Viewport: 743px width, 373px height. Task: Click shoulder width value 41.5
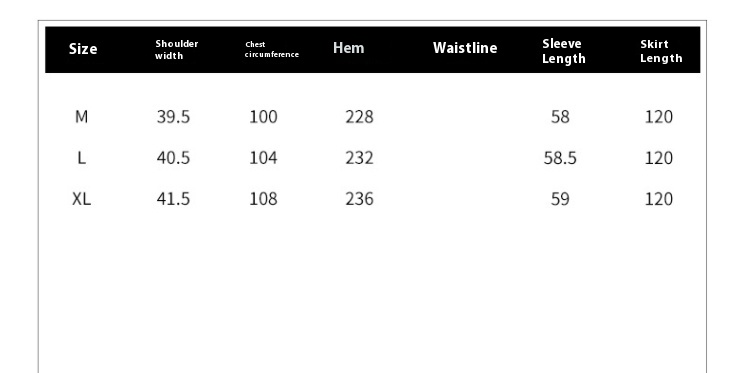[173, 199]
